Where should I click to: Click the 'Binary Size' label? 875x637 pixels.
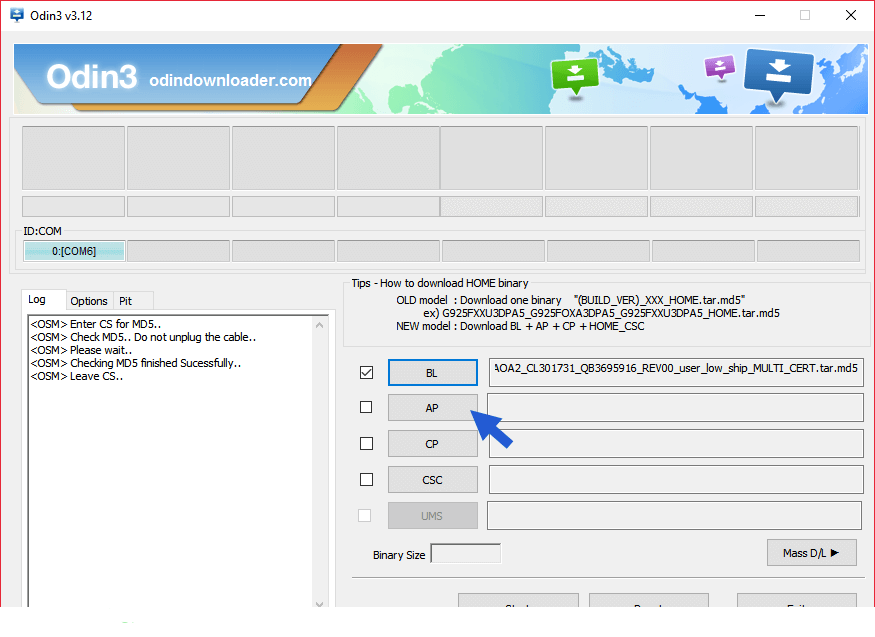[x=399, y=555]
